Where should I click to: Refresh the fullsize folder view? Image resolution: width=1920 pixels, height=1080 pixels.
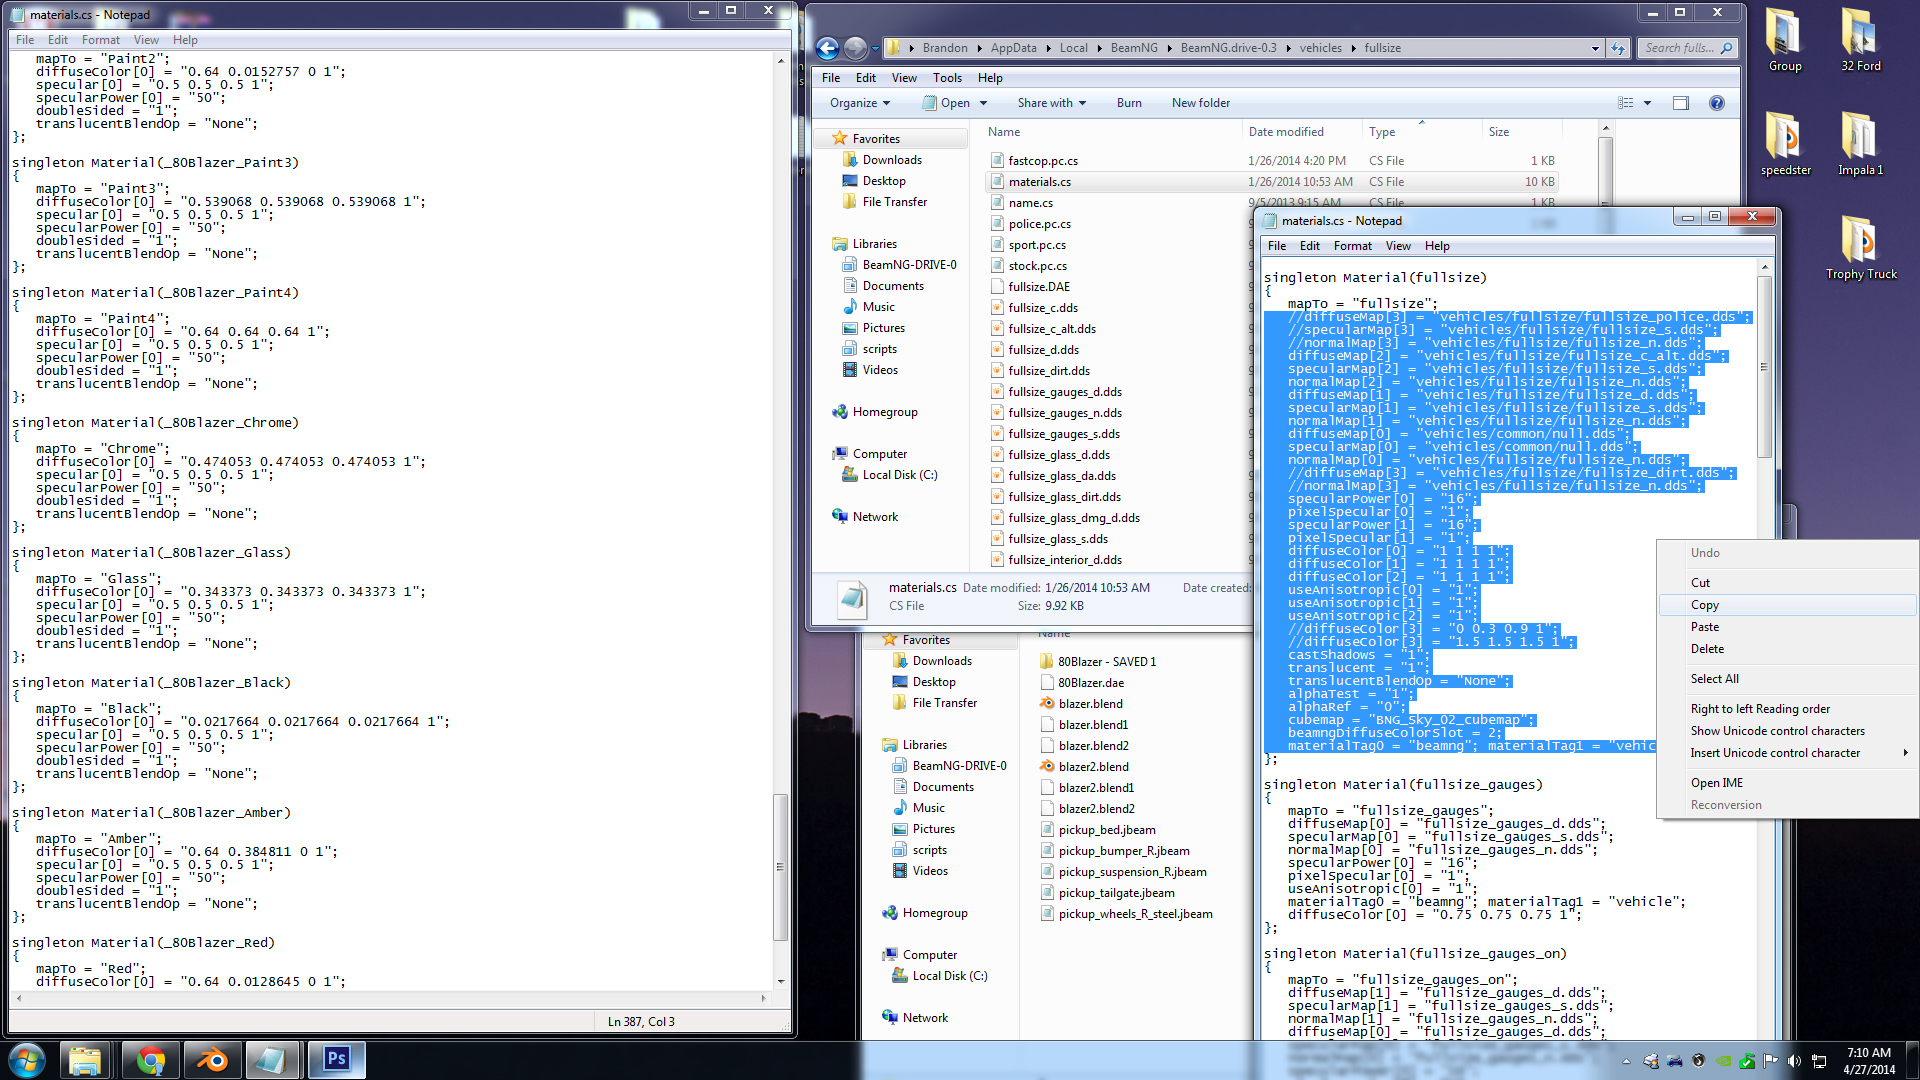1617,48
